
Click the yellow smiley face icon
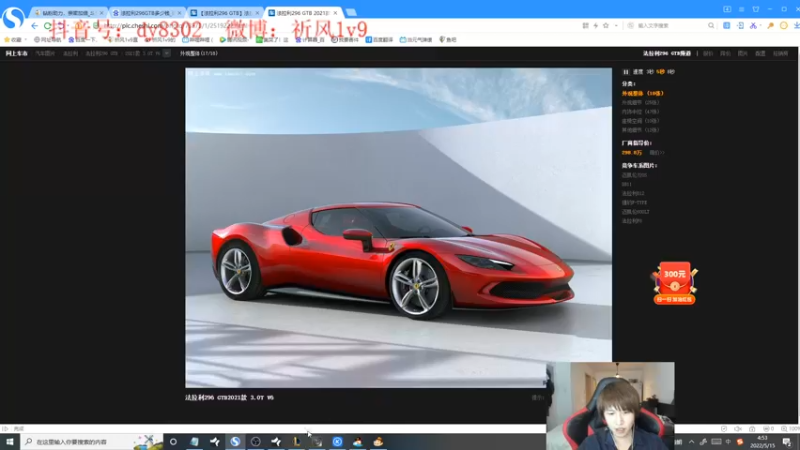pyautogui.click(x=784, y=26)
